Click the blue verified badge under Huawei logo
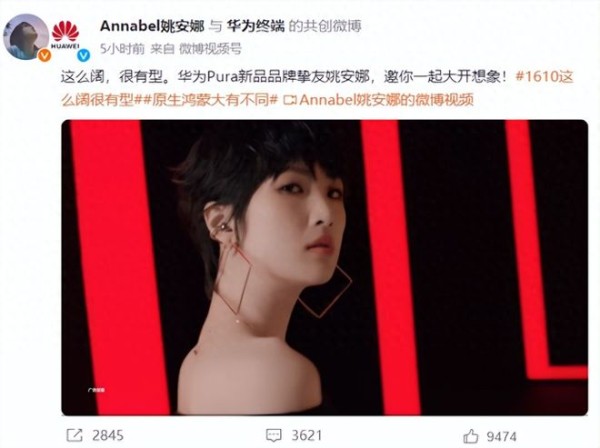The height and width of the screenshot is (448, 600). point(83,55)
